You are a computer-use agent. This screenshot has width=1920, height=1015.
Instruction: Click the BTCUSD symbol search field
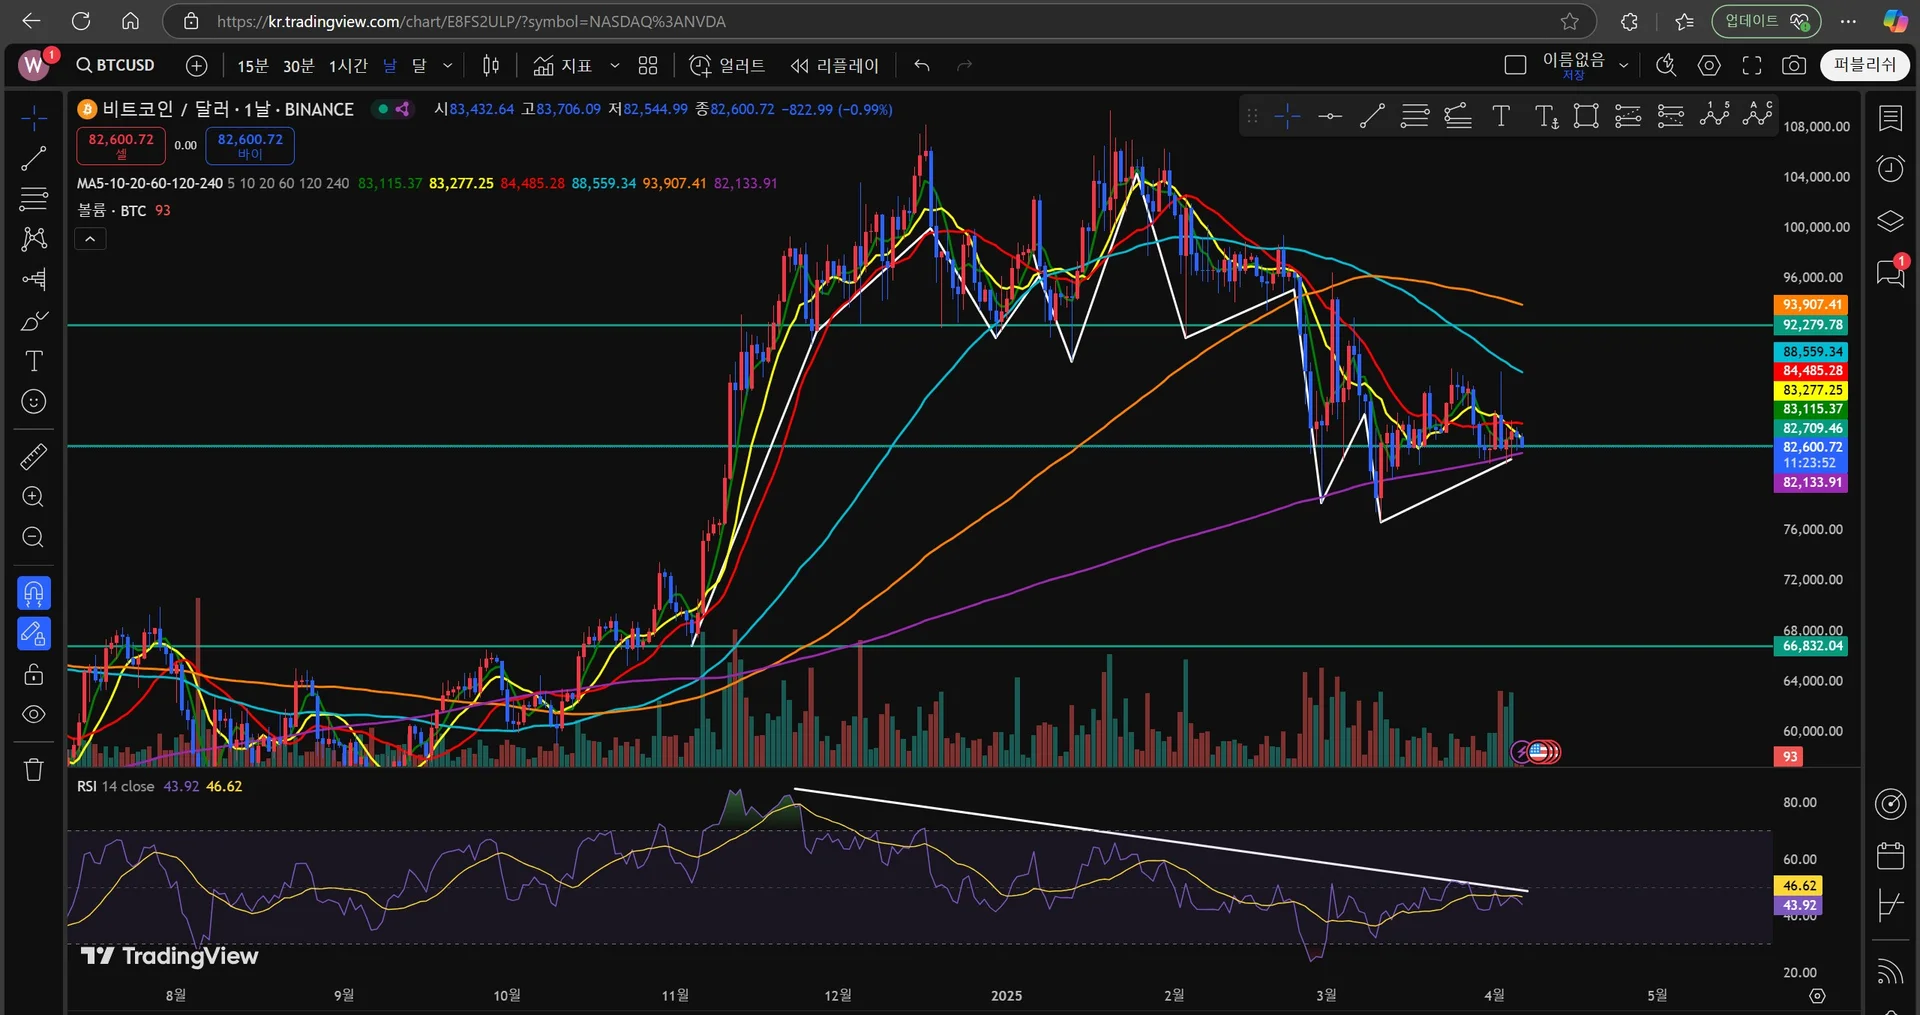tap(116, 66)
